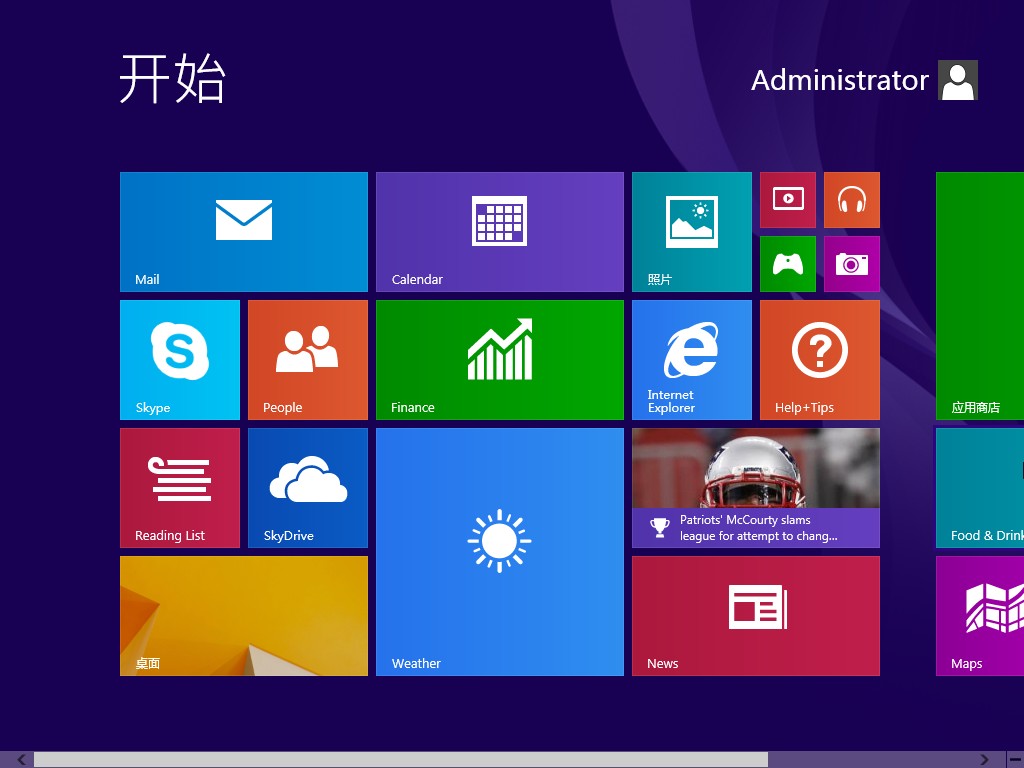Launch the Xbox games controller tile

(x=787, y=264)
